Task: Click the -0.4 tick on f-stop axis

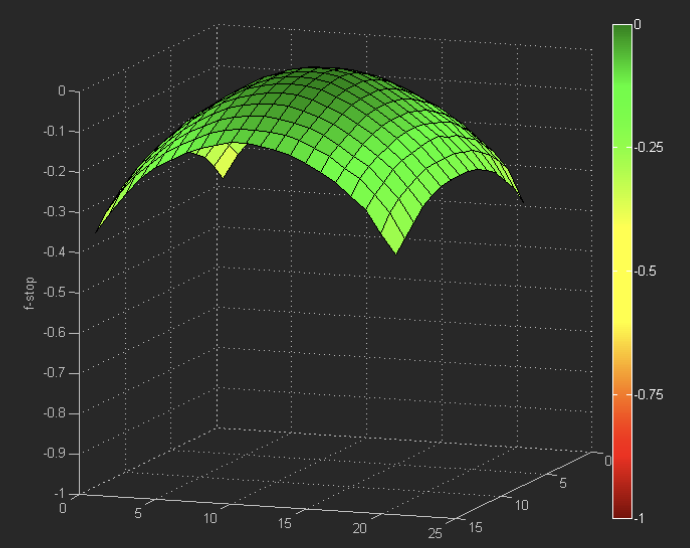Action: pos(55,252)
